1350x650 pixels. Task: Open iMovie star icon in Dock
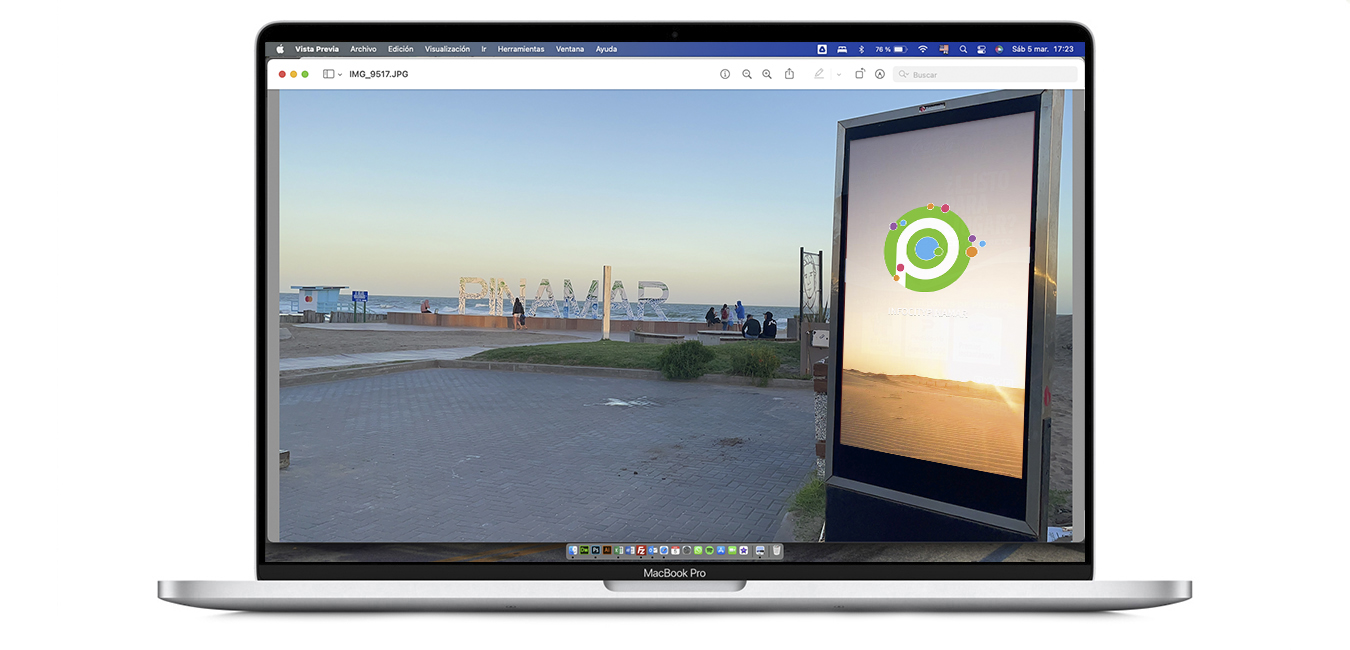744,550
